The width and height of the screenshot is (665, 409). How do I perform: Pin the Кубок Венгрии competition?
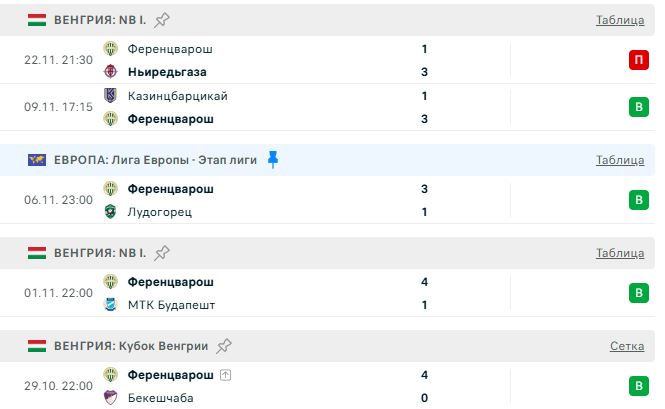tap(225, 346)
